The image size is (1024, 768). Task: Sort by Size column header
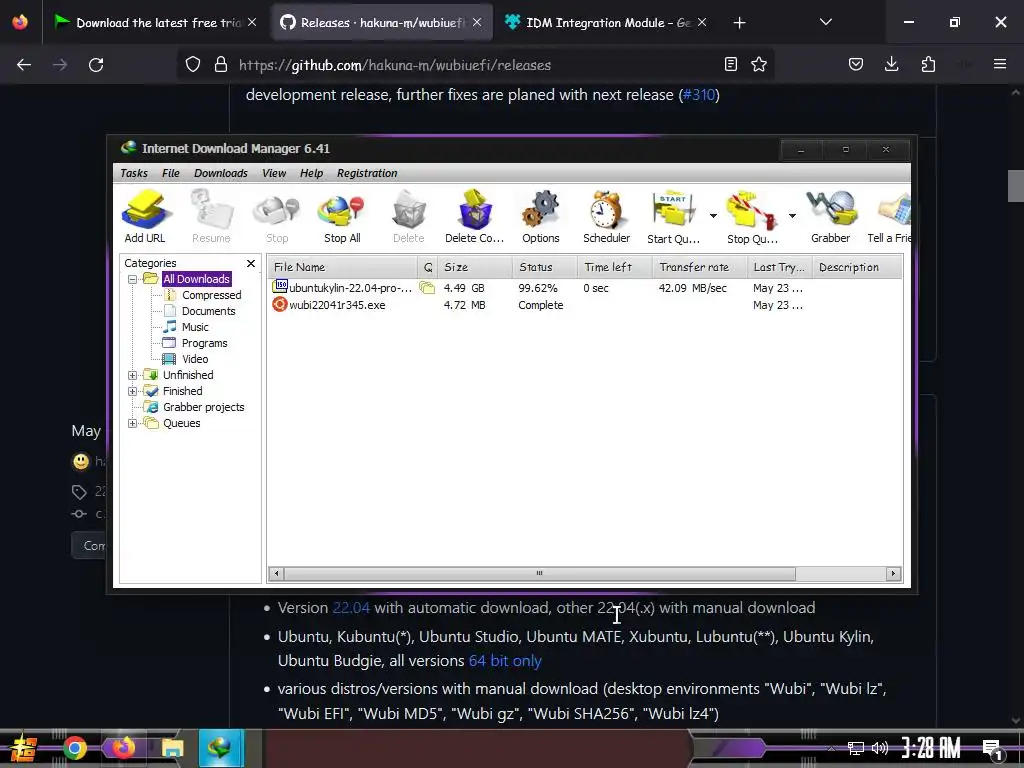[475, 267]
